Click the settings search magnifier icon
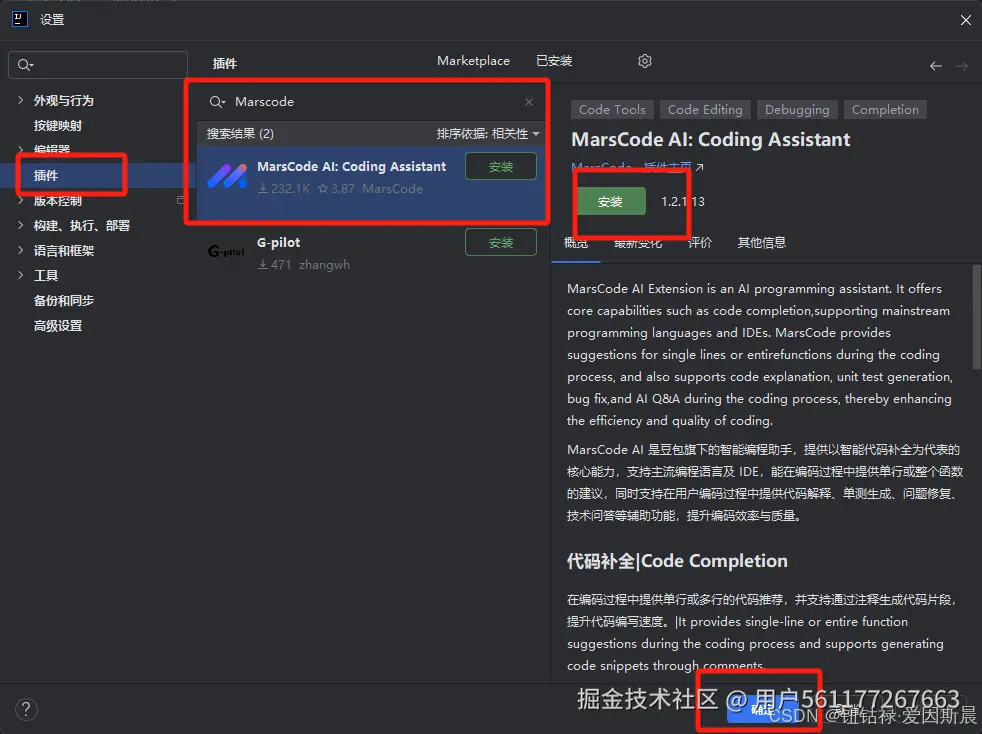Screen dimensions: 982x734 (x=25, y=65)
